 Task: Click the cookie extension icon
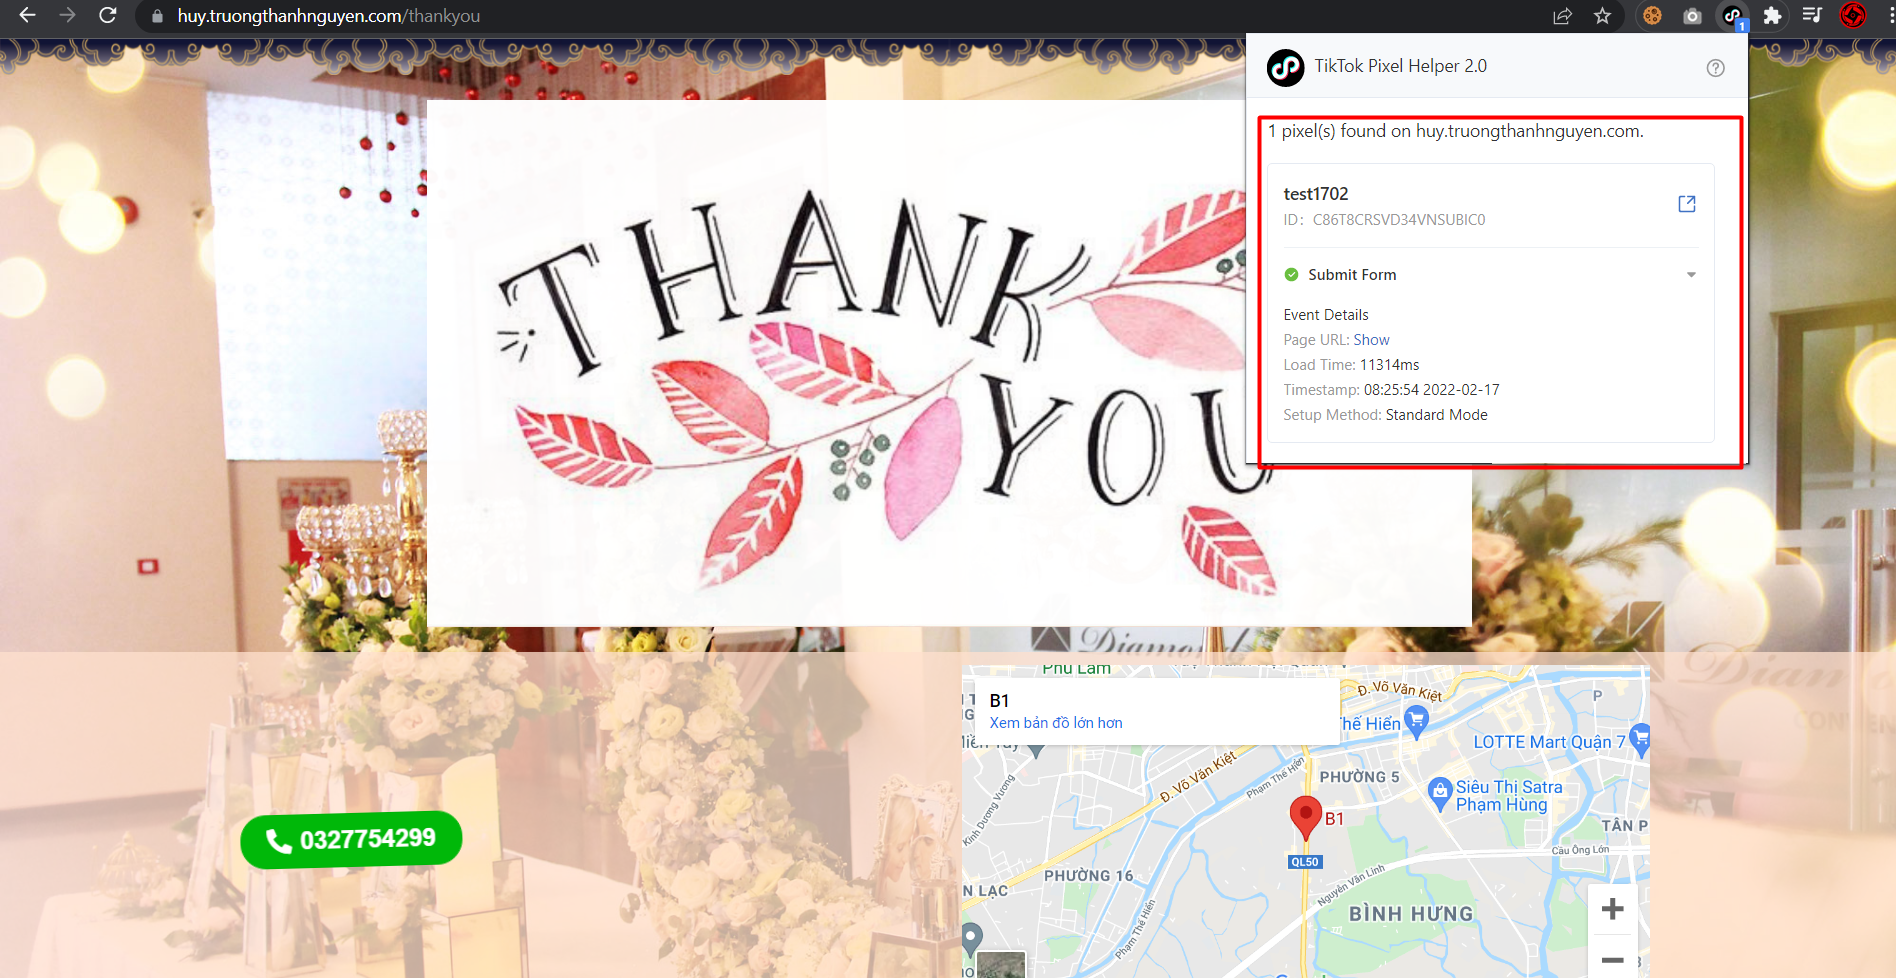tap(1652, 16)
